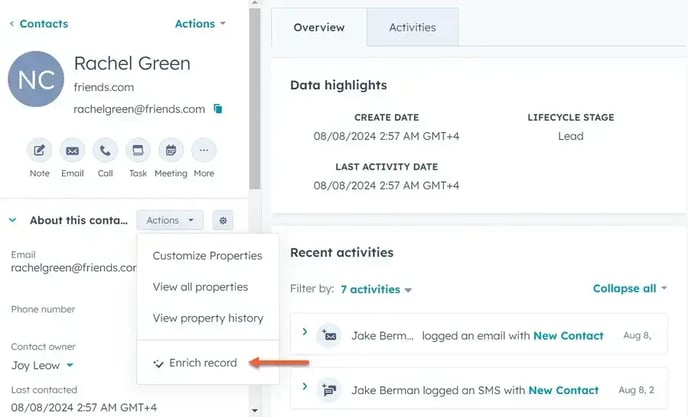Expand the logged SMS activity entry
The height and width of the screenshot is (417, 688).
click(305, 386)
